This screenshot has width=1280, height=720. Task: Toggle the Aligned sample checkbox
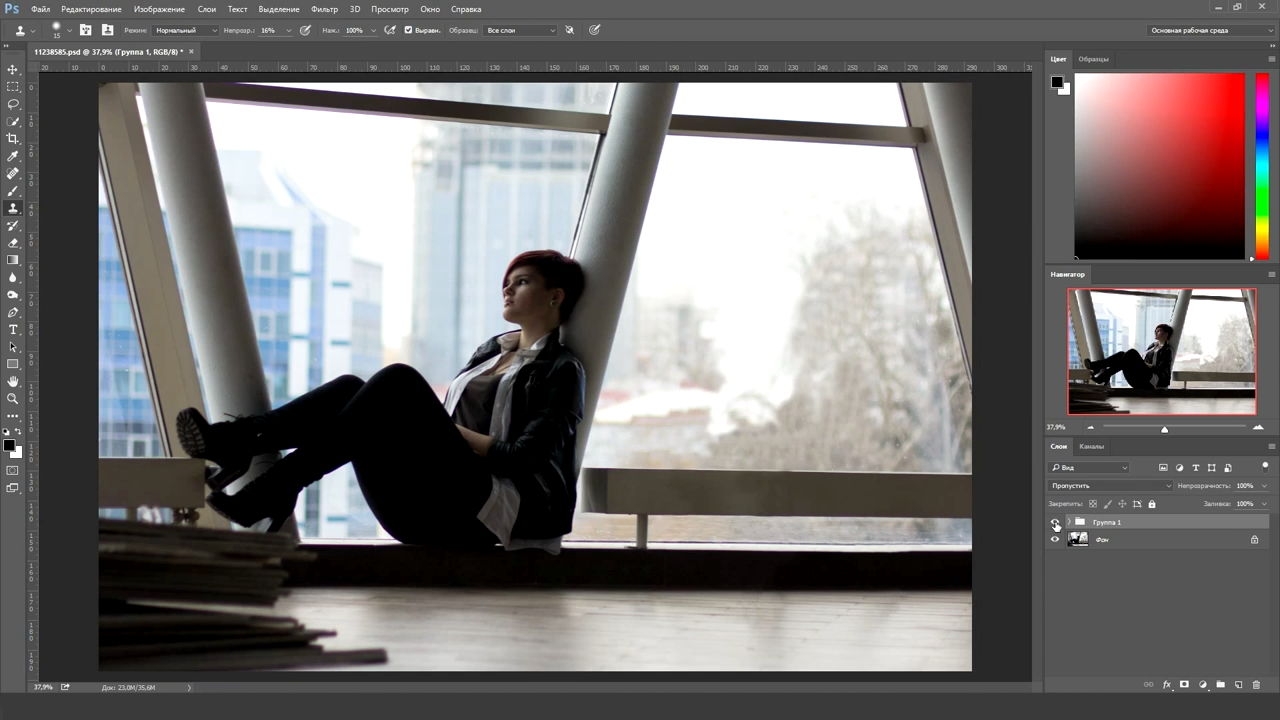point(408,30)
